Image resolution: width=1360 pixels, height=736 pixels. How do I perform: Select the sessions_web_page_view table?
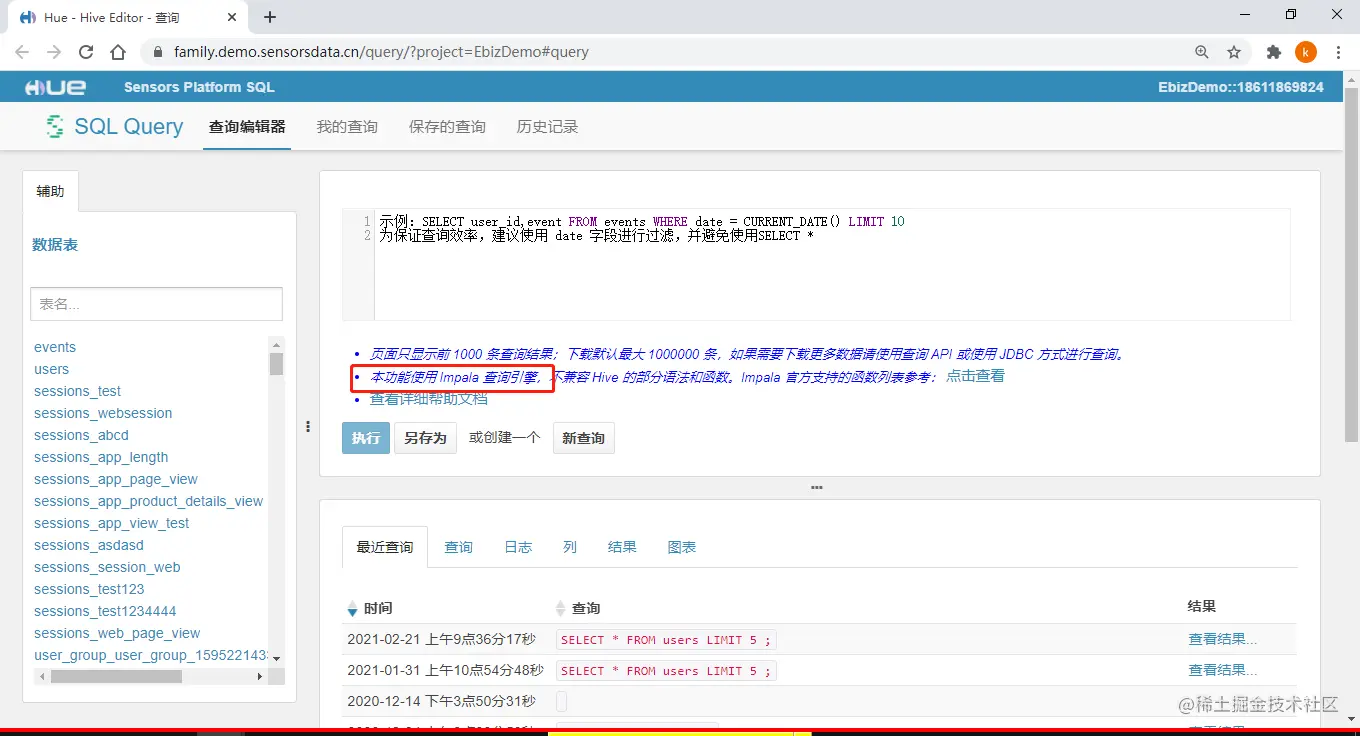point(117,633)
